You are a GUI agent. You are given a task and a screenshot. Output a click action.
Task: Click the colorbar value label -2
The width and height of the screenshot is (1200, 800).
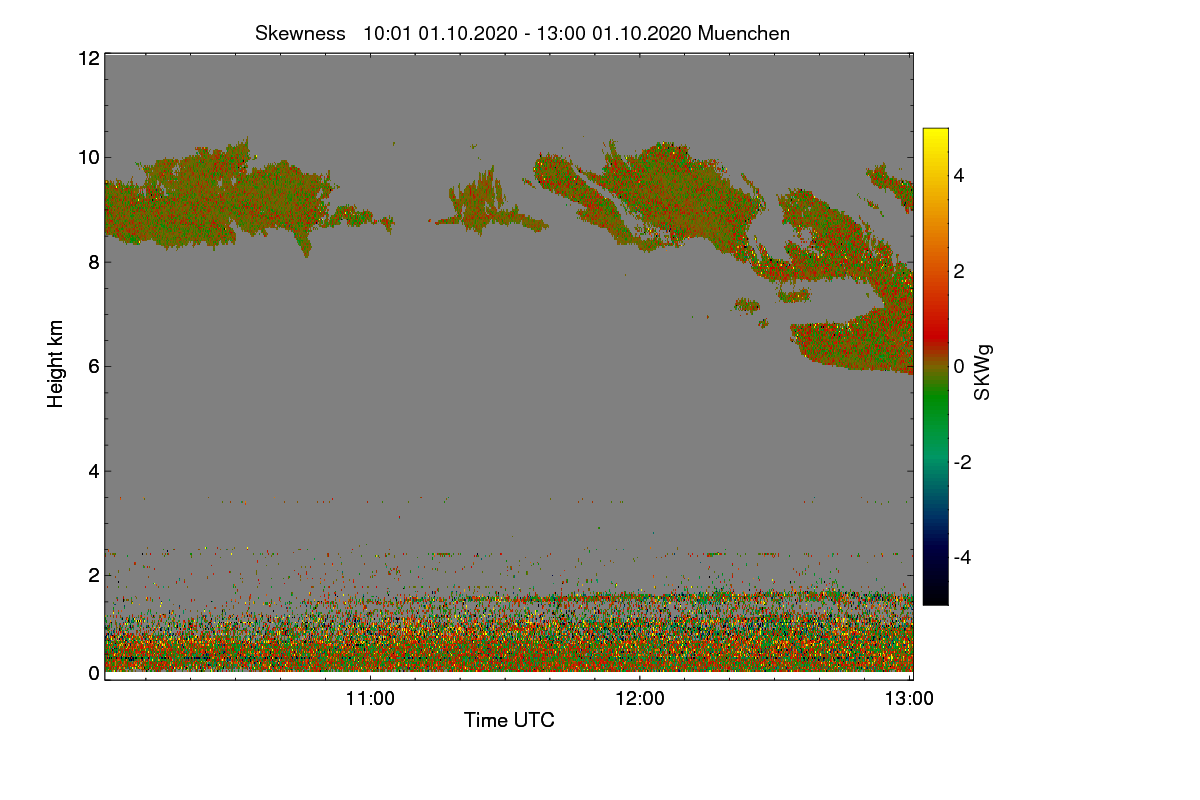tap(962, 462)
